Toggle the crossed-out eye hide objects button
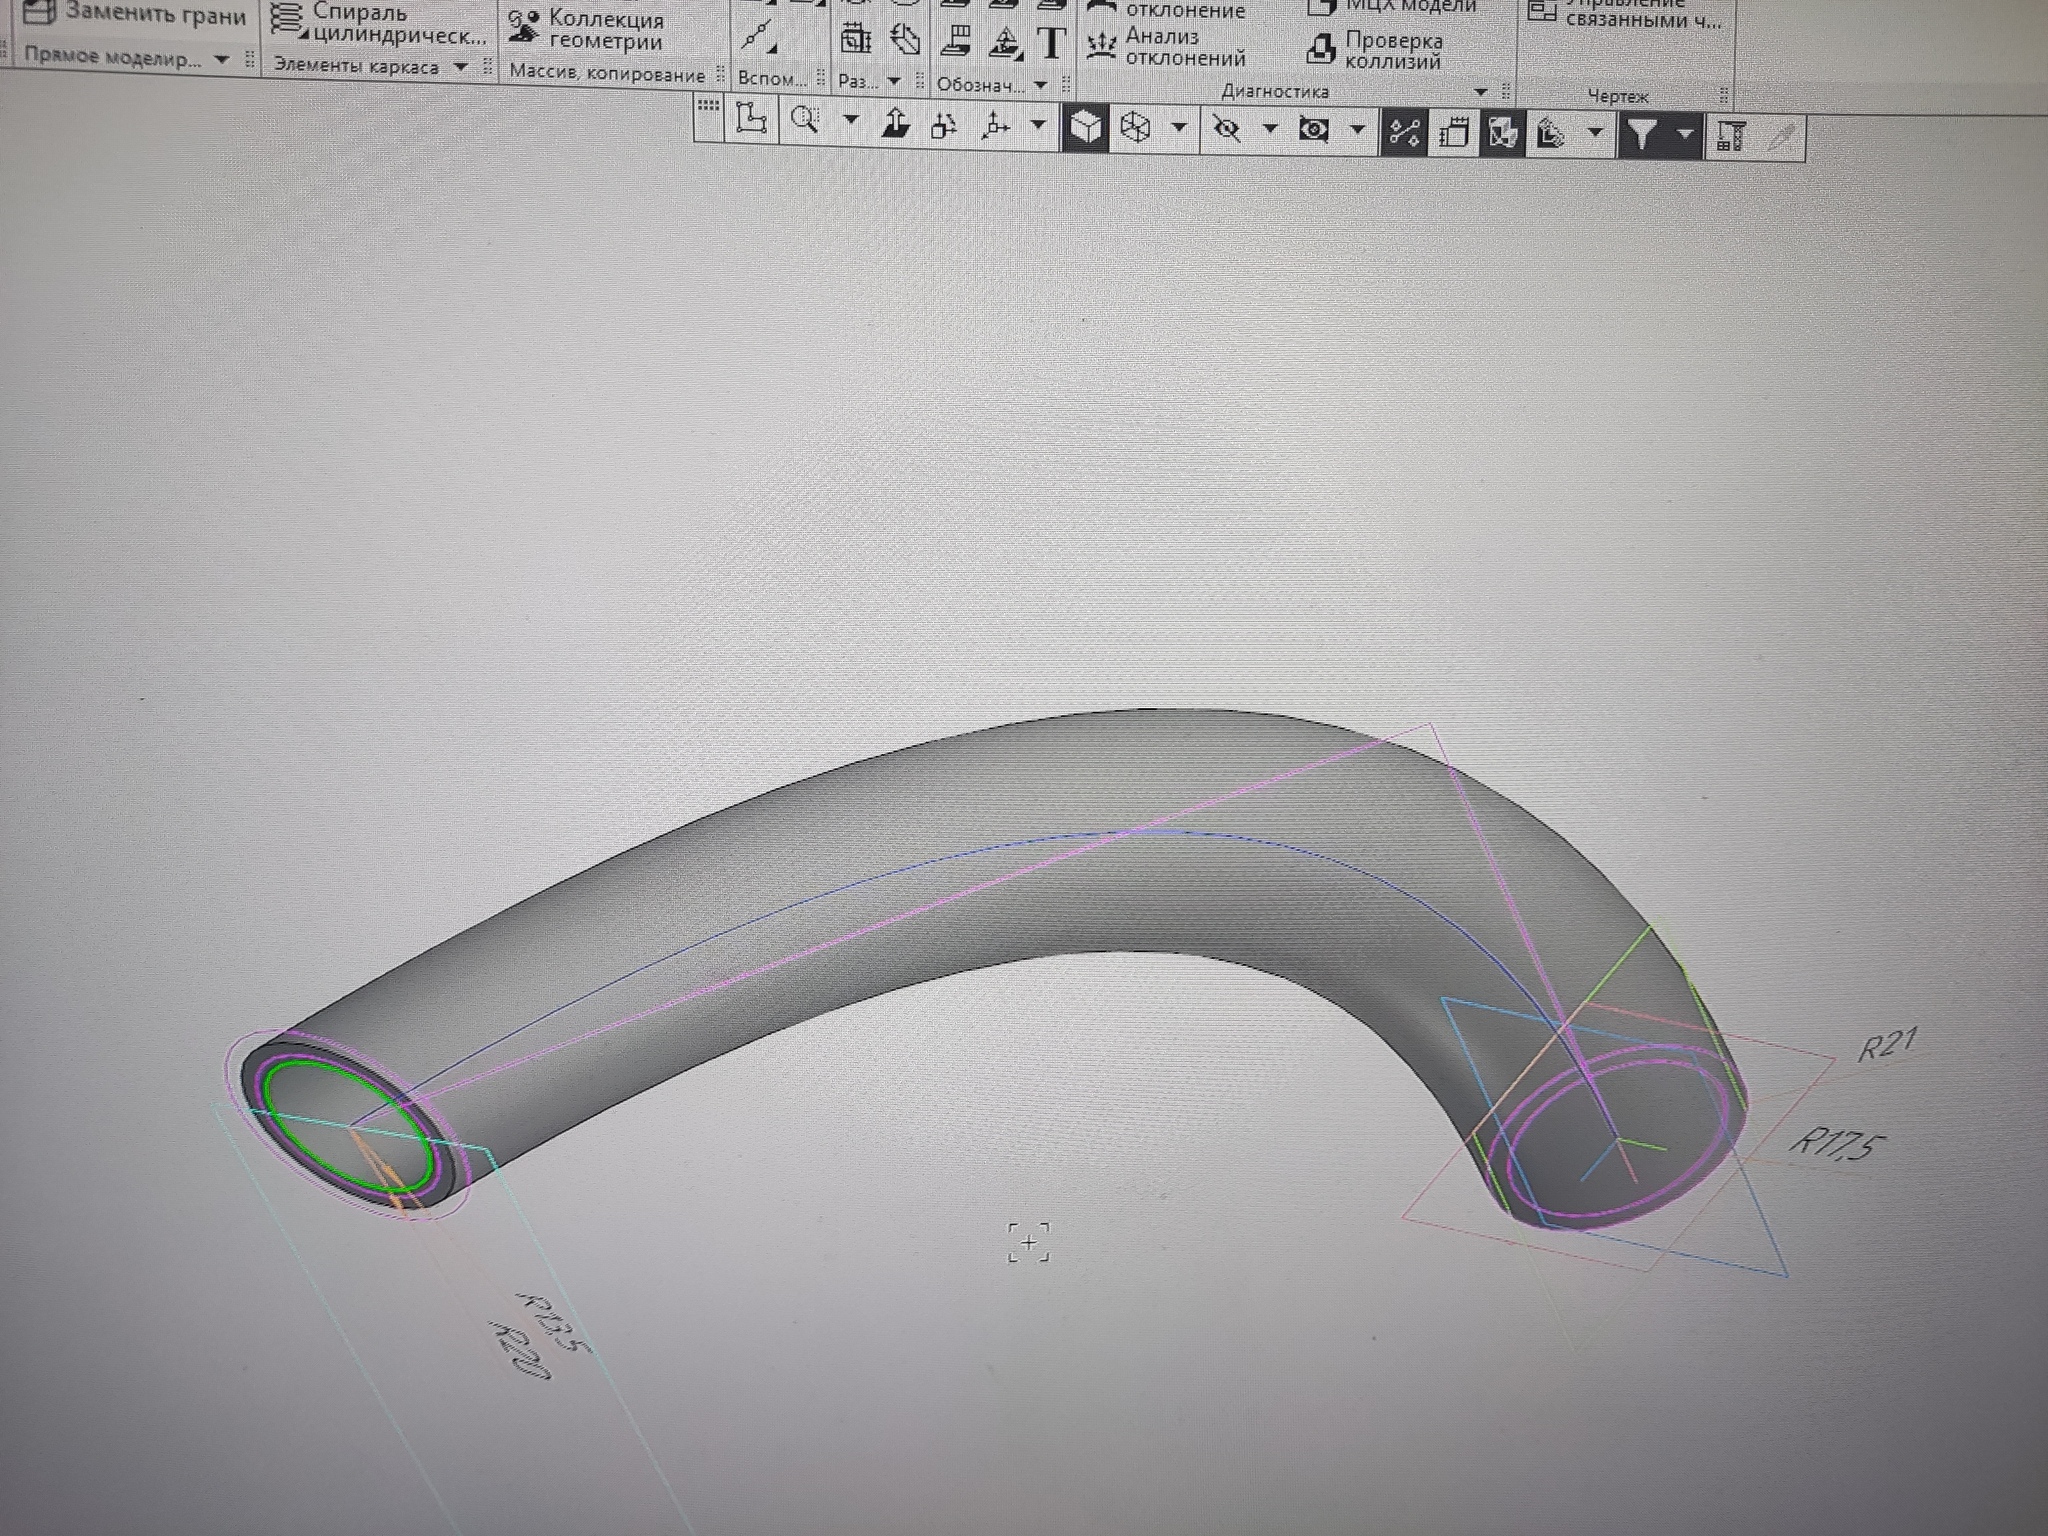Viewport: 2048px width, 1536px height. [x=1227, y=129]
